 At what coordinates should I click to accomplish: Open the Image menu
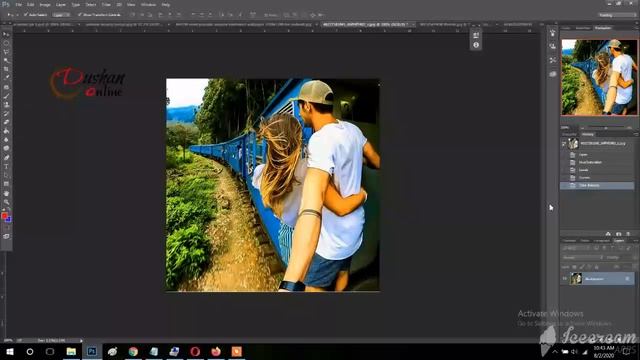(45, 4)
